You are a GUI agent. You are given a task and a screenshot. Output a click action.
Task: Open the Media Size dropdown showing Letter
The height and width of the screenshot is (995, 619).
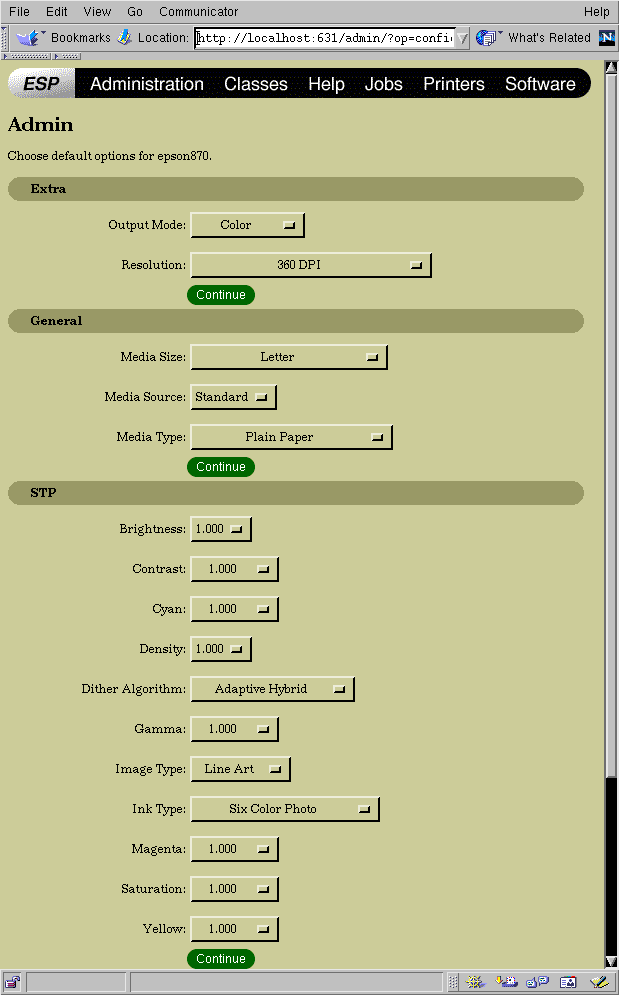(x=288, y=357)
